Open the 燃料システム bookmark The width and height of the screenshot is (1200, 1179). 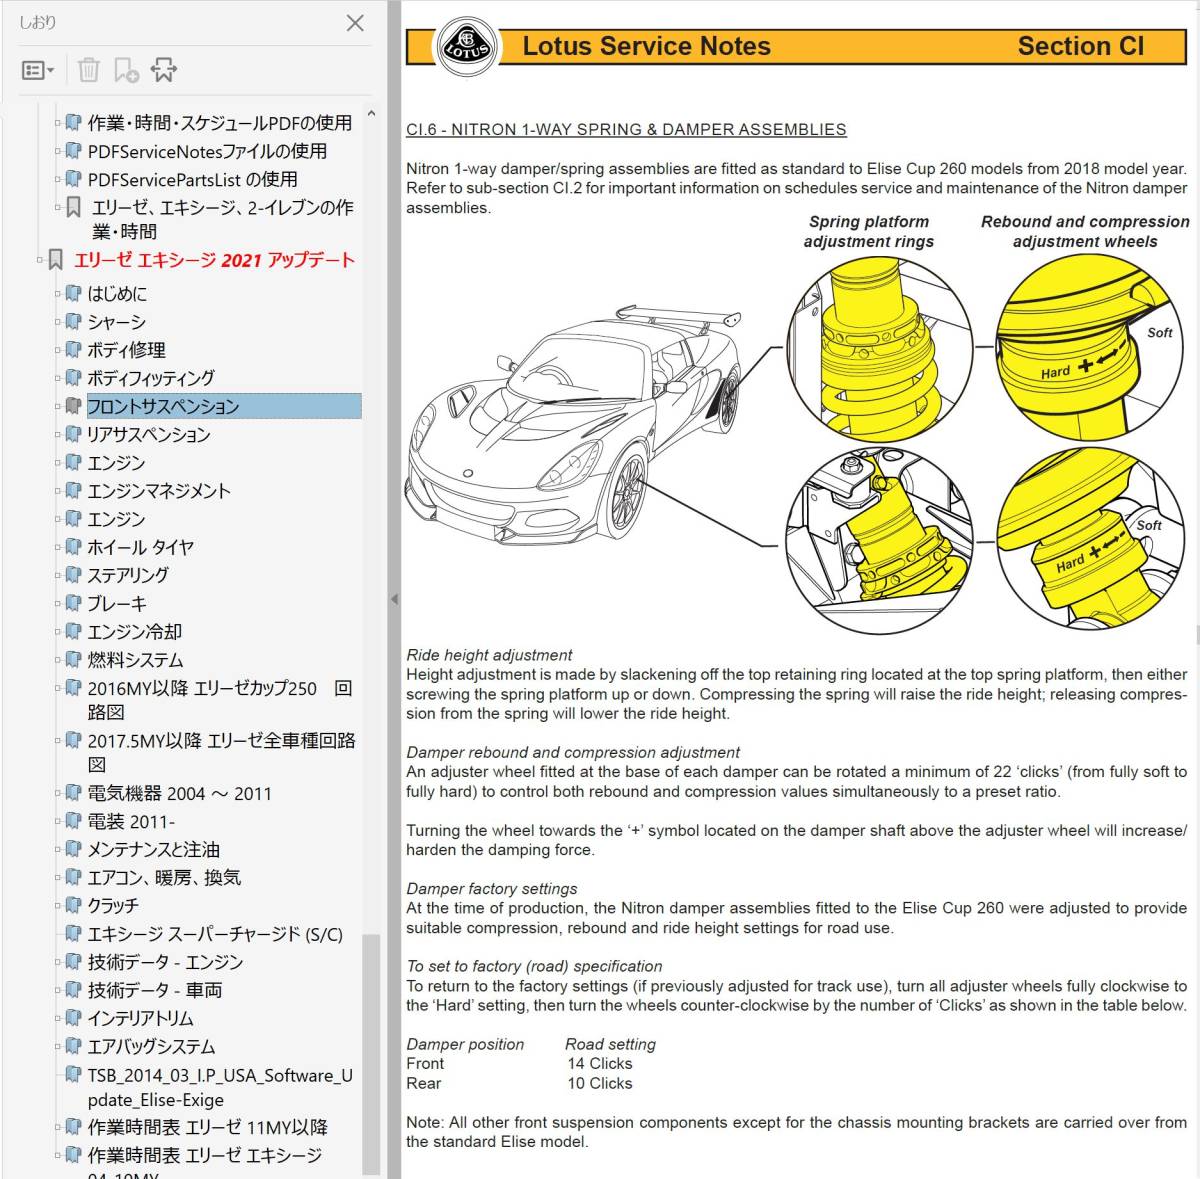136,660
